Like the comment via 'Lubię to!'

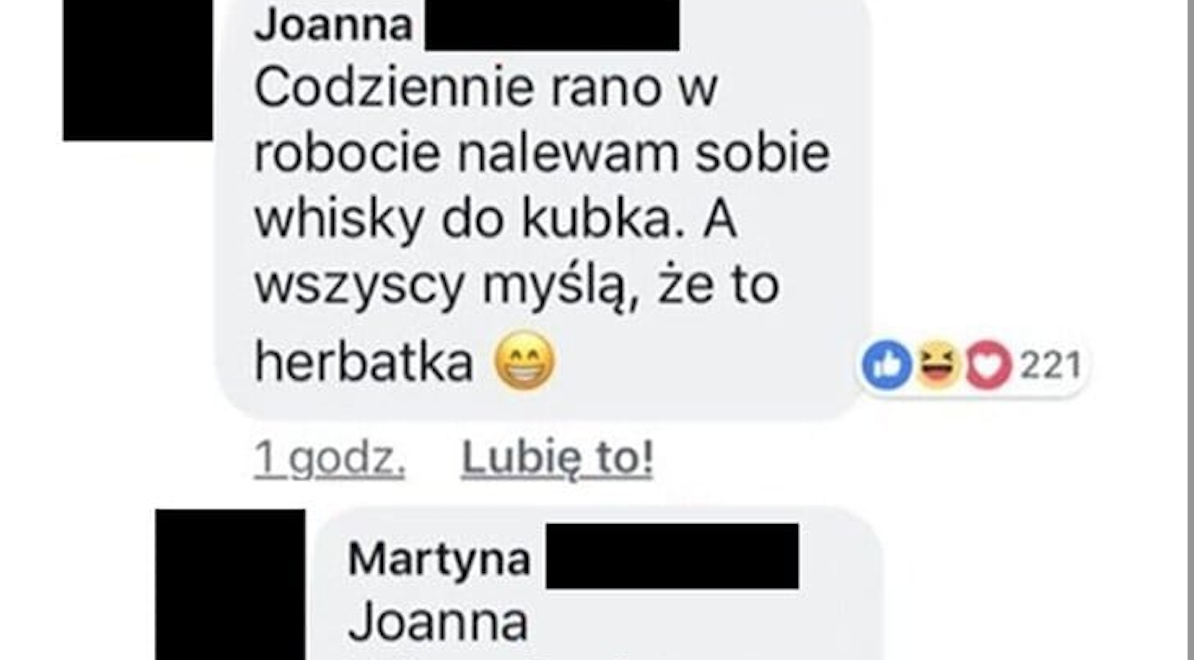557,458
